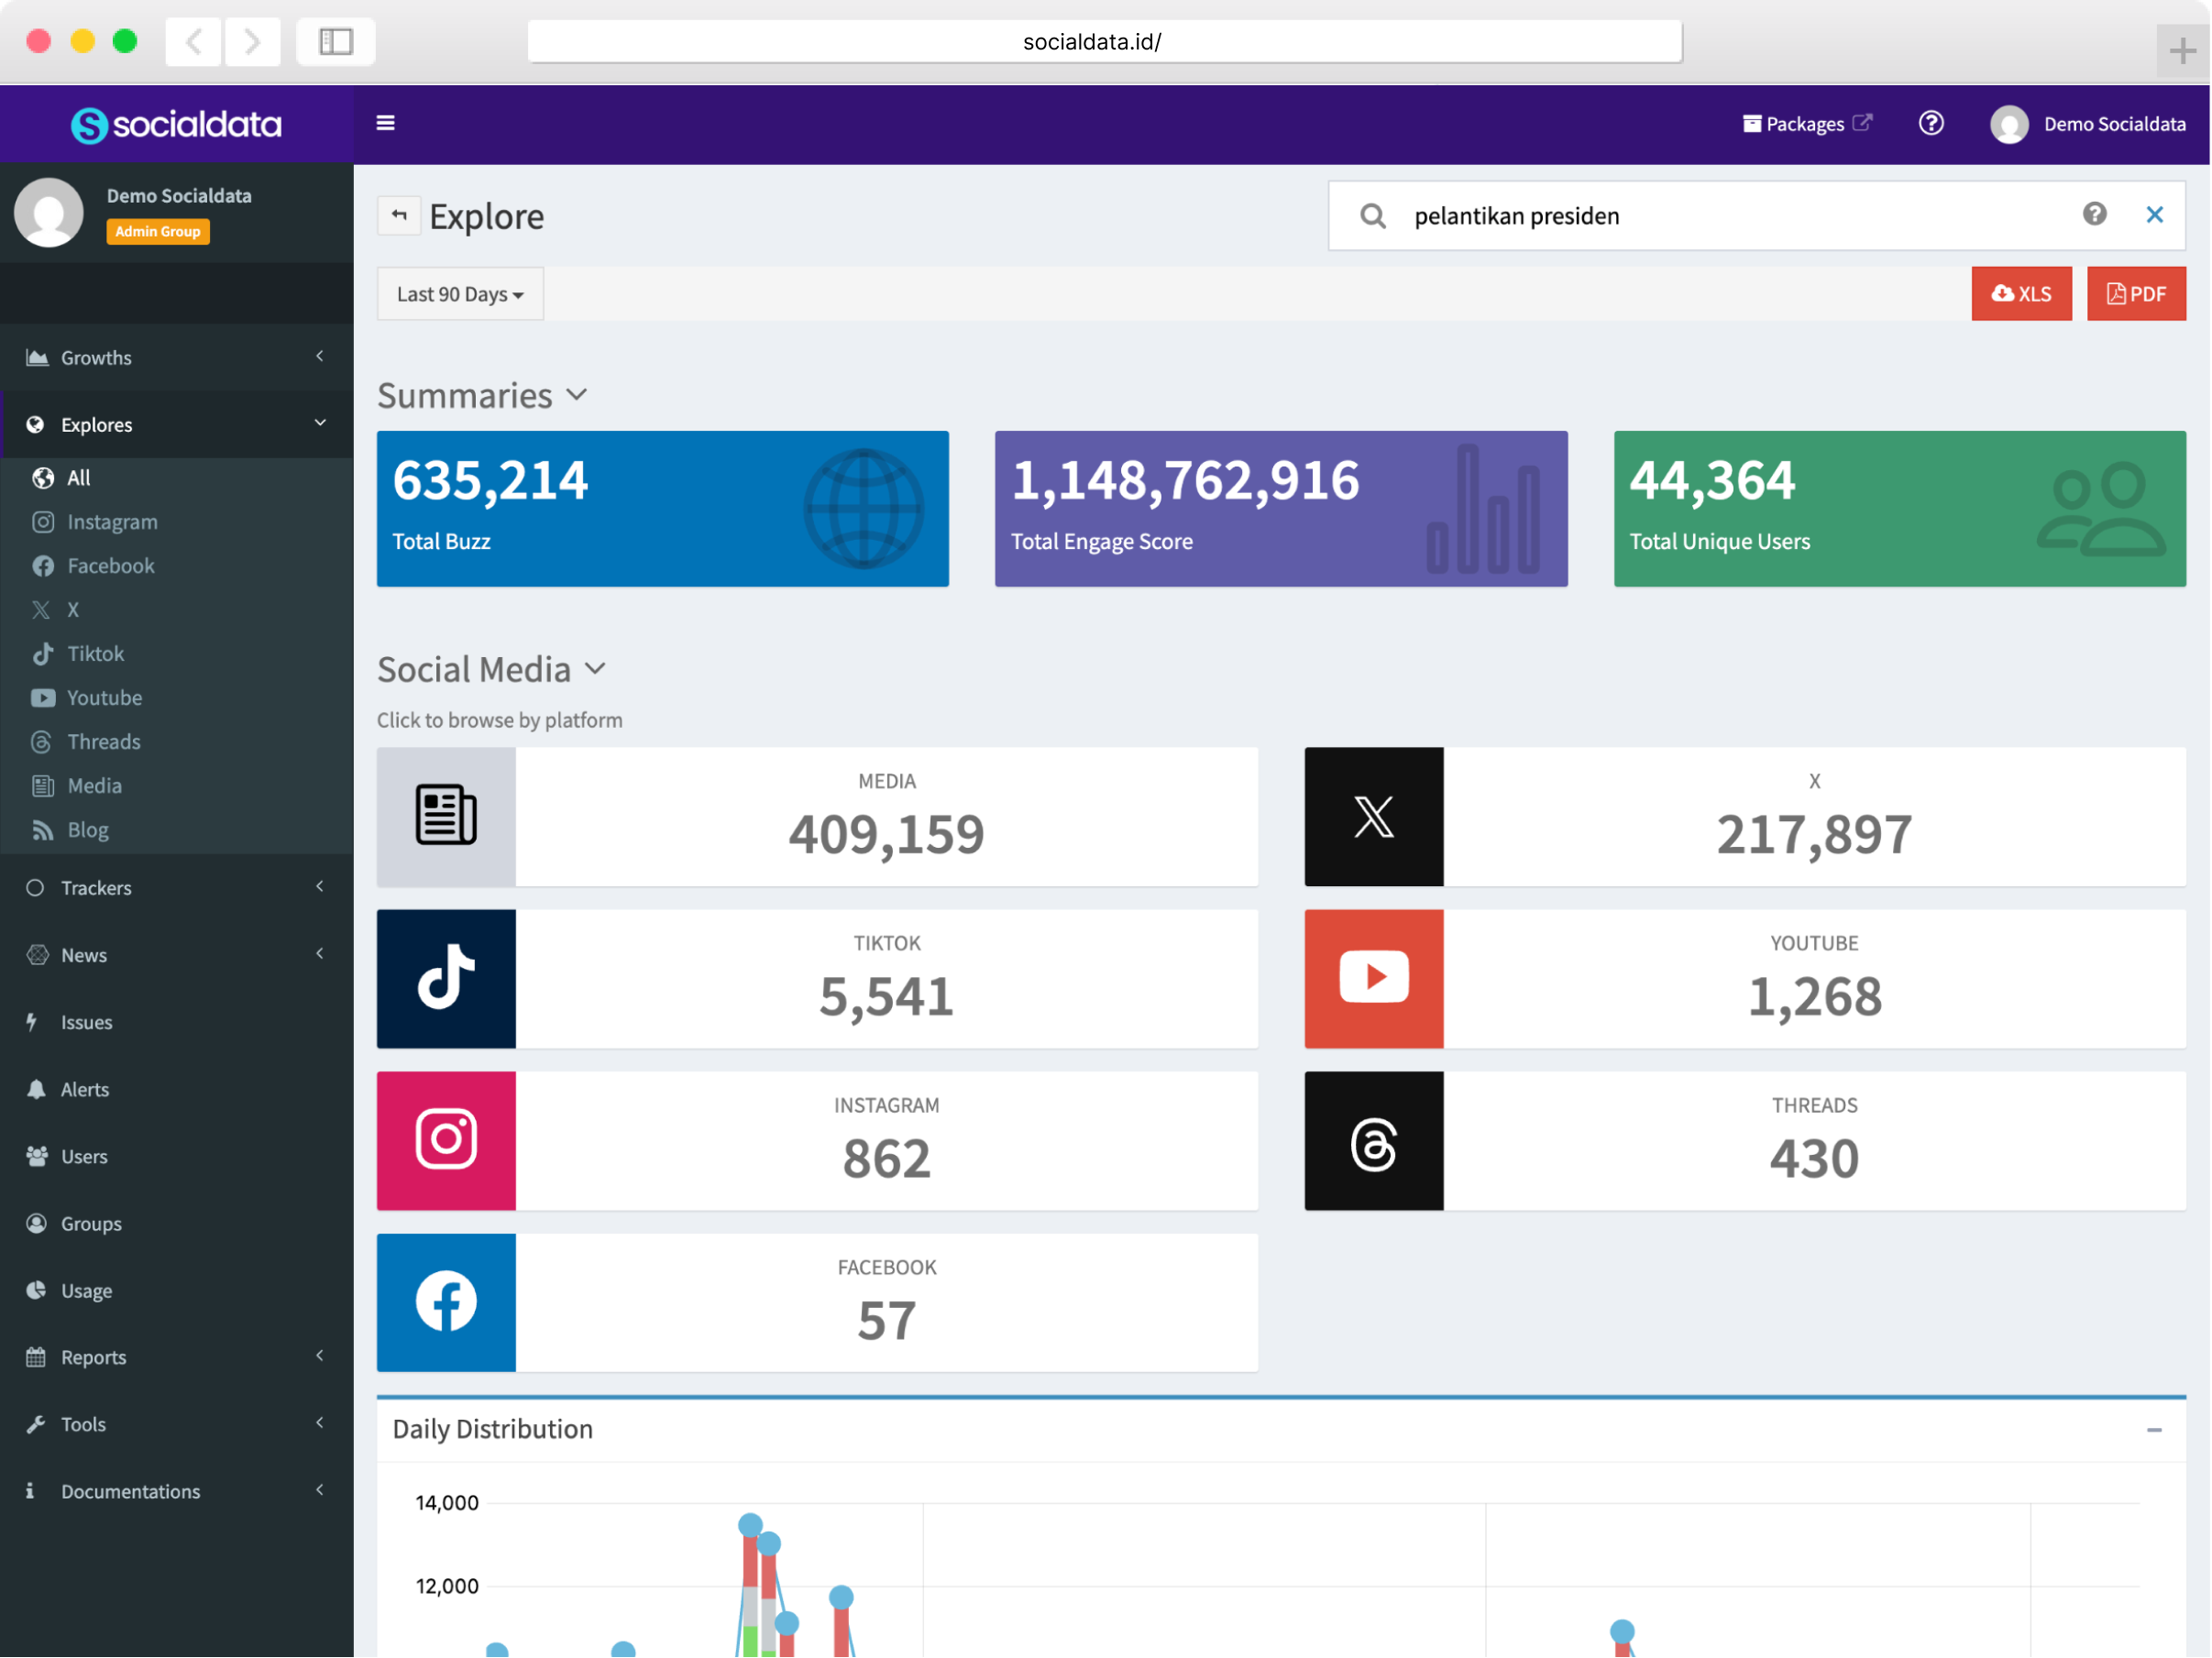Collapse the Summaries section chevron

(577, 395)
